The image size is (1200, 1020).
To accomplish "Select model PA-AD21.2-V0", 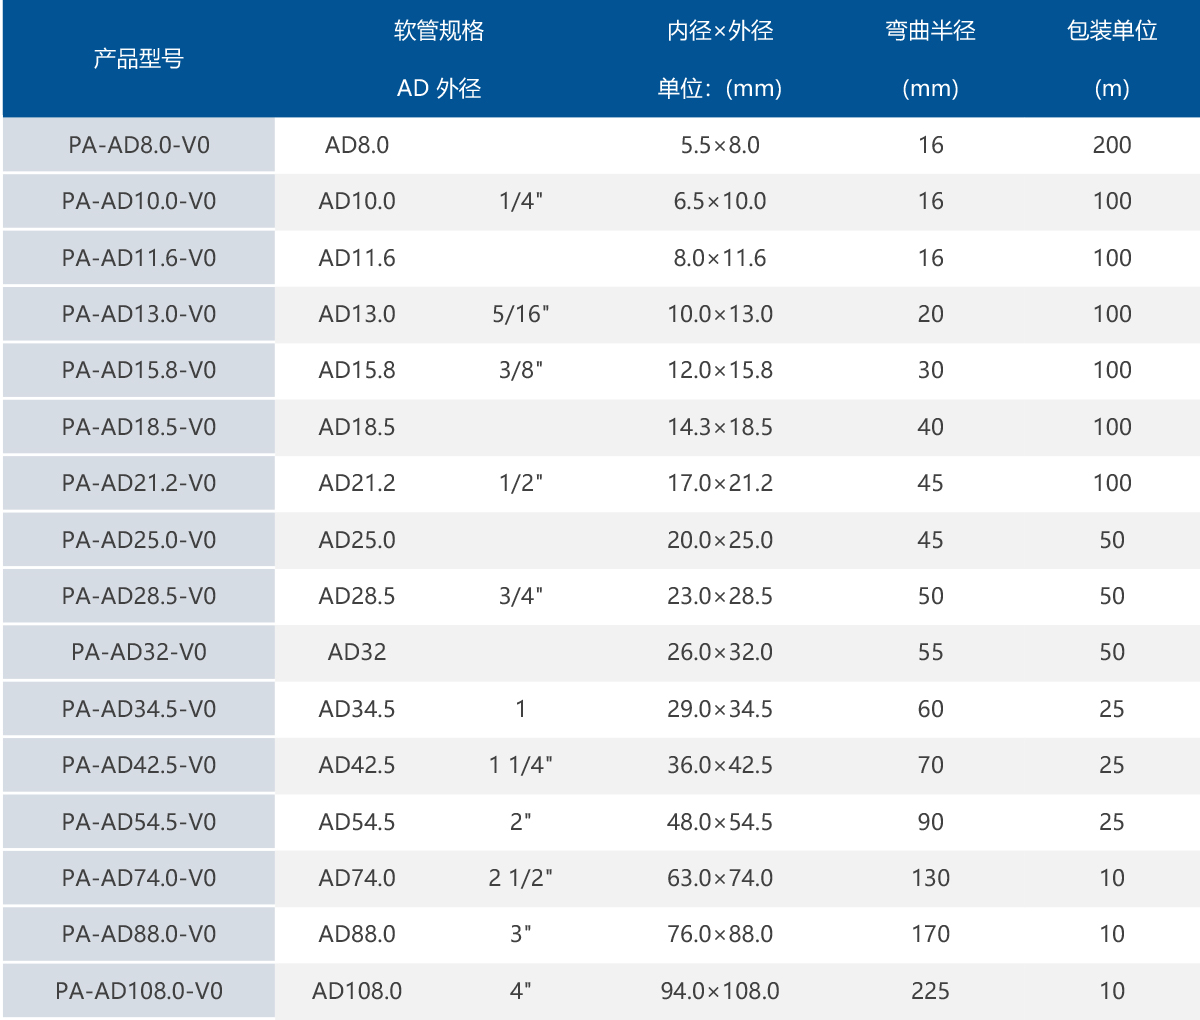I will coord(139,483).
